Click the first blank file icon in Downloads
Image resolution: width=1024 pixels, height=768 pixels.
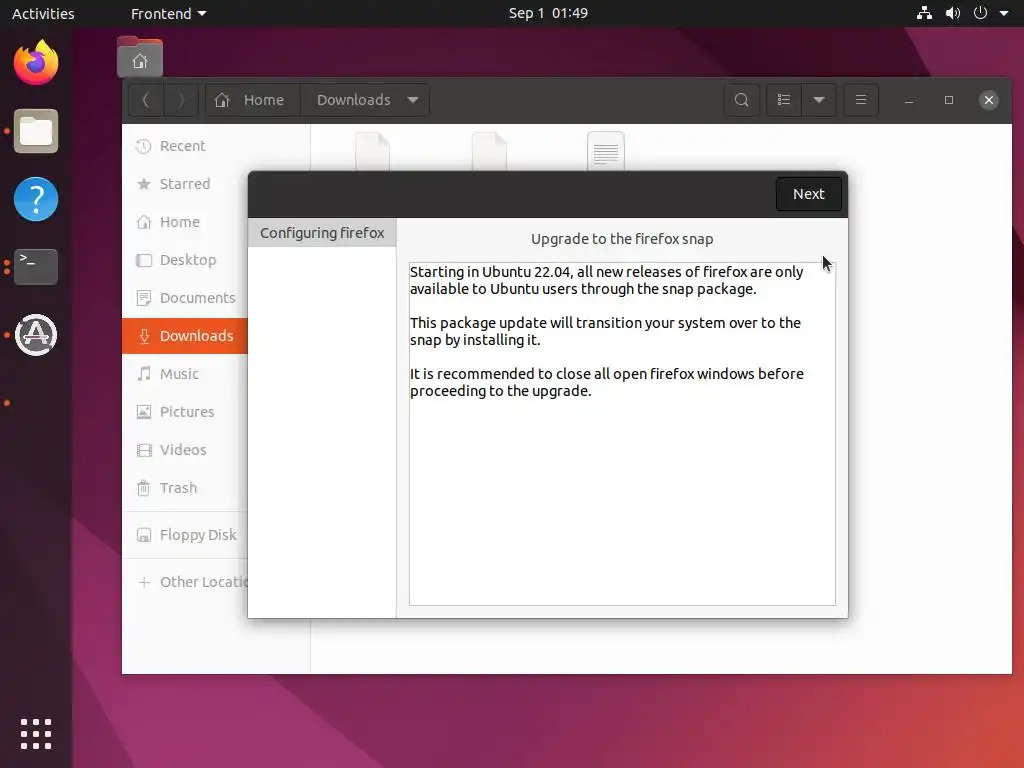coord(372,151)
